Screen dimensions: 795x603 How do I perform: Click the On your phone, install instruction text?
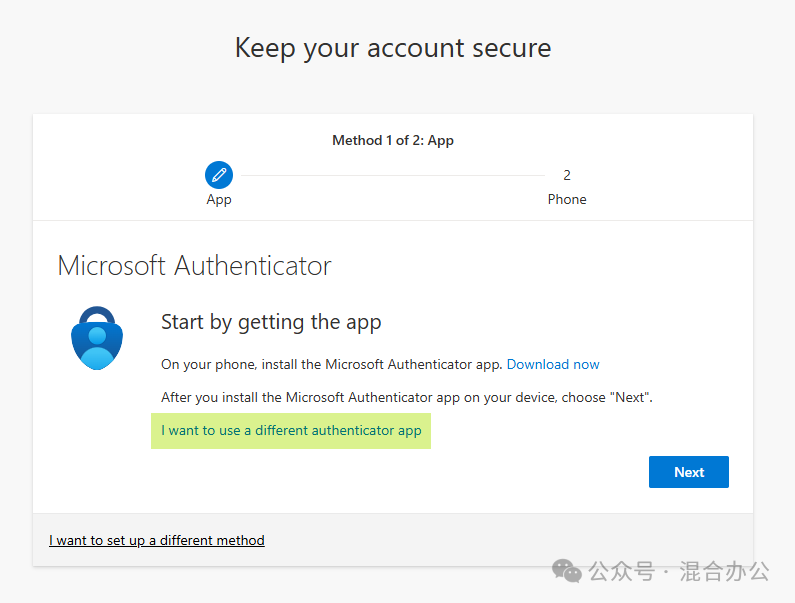tap(332, 364)
